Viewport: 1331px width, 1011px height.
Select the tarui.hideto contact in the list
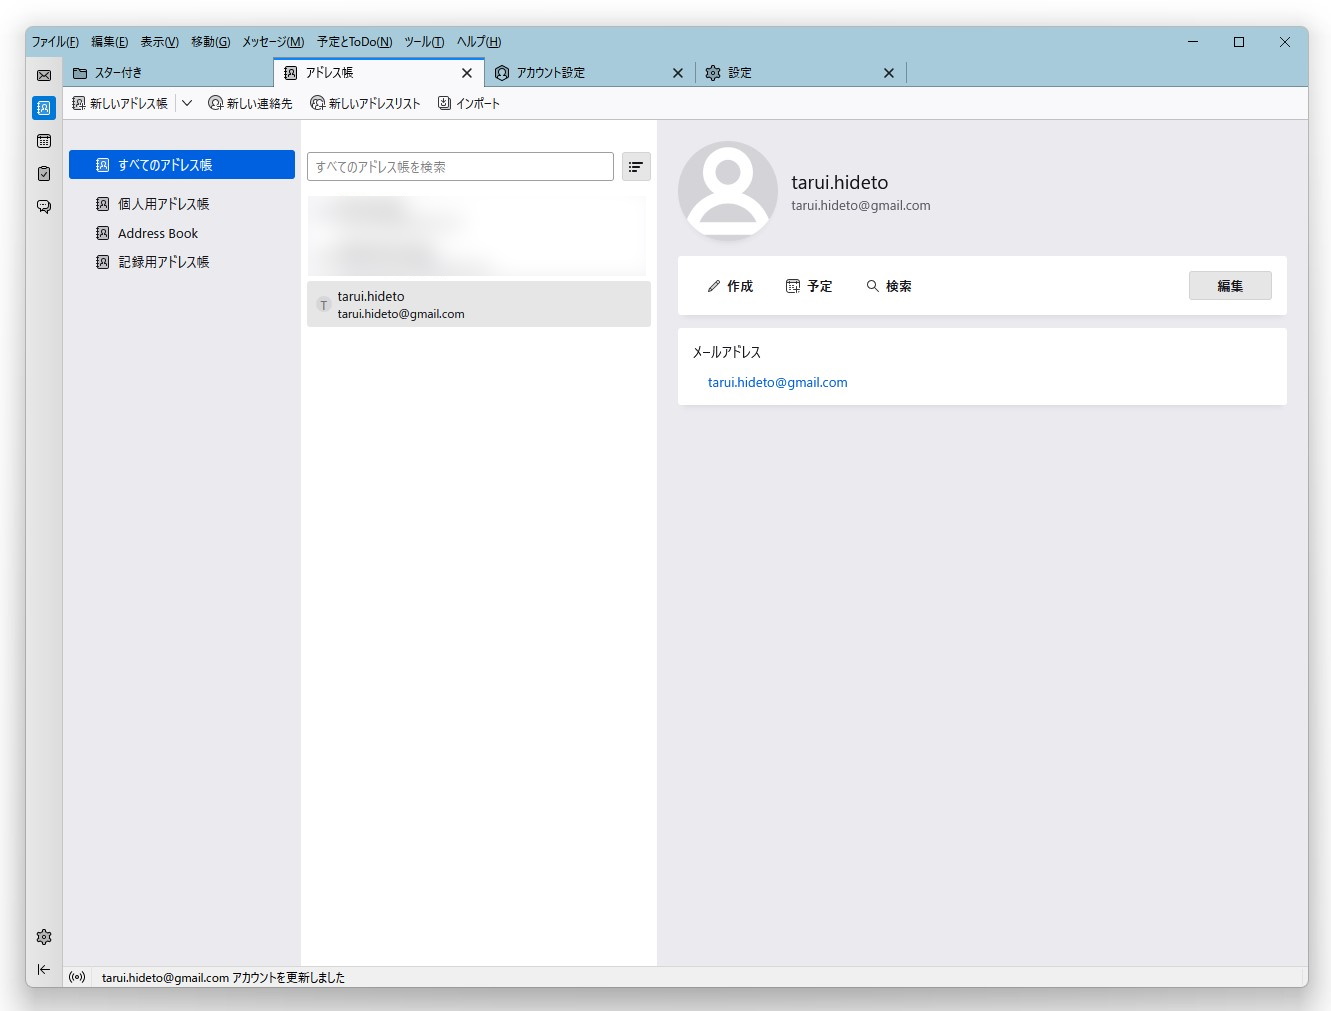click(x=479, y=304)
